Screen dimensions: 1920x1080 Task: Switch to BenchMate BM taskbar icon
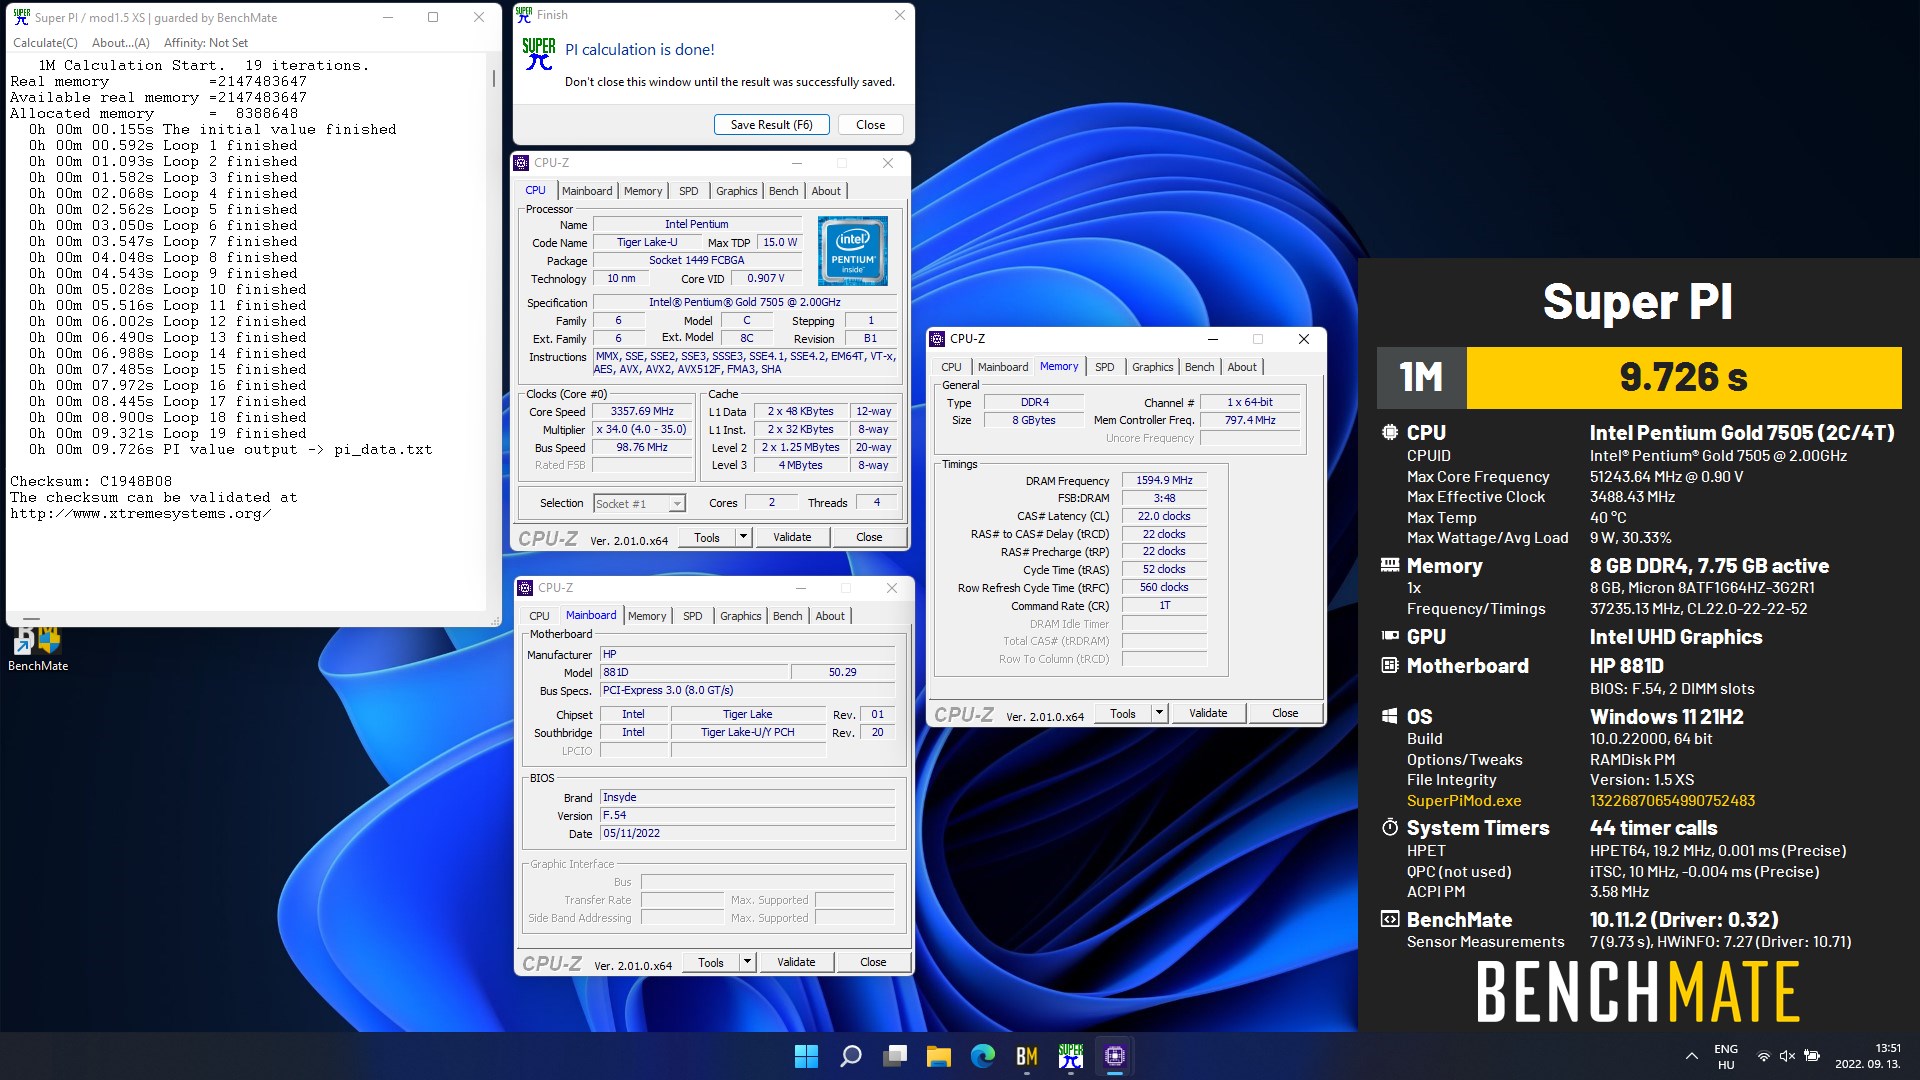(1027, 1056)
